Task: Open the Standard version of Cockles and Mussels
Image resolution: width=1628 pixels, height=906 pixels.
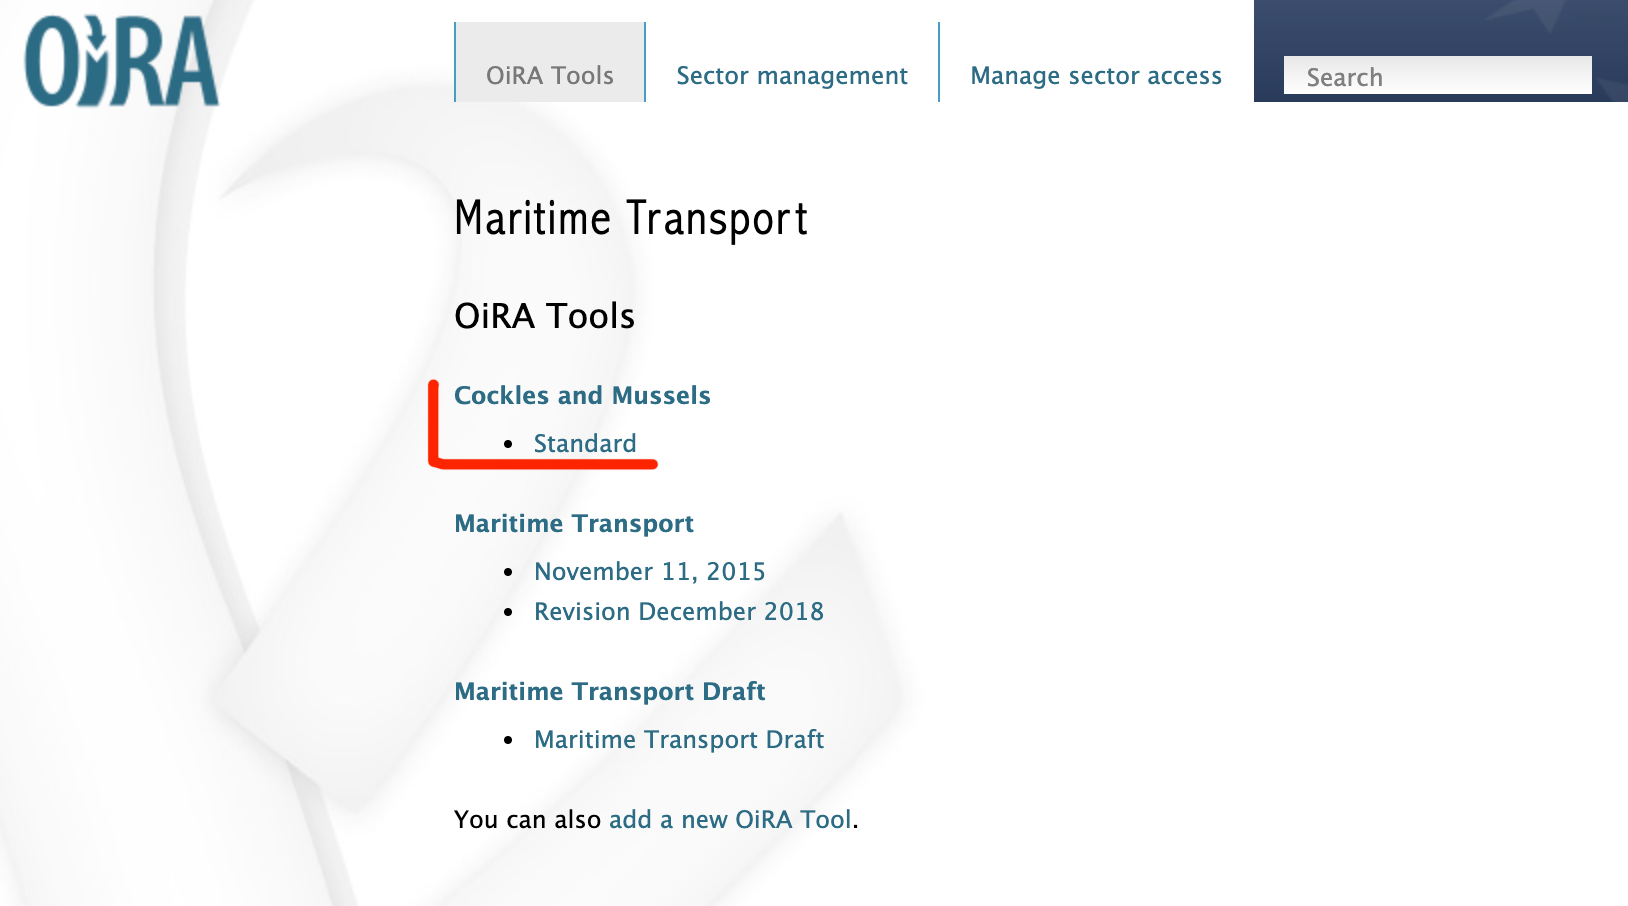Action: (585, 443)
